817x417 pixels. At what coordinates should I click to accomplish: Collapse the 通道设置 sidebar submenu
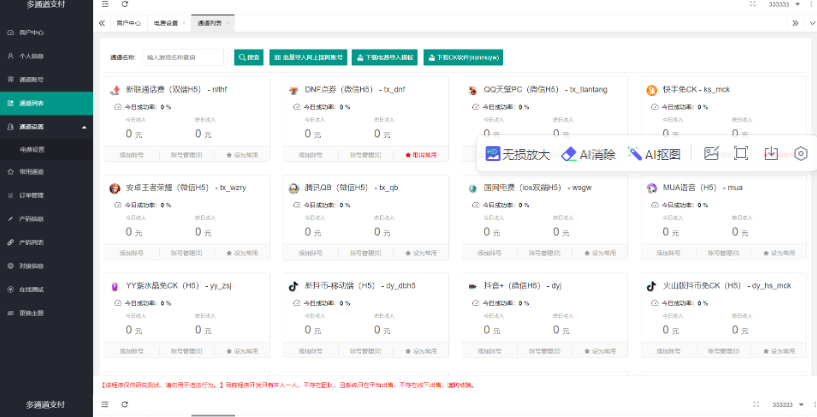[46, 127]
